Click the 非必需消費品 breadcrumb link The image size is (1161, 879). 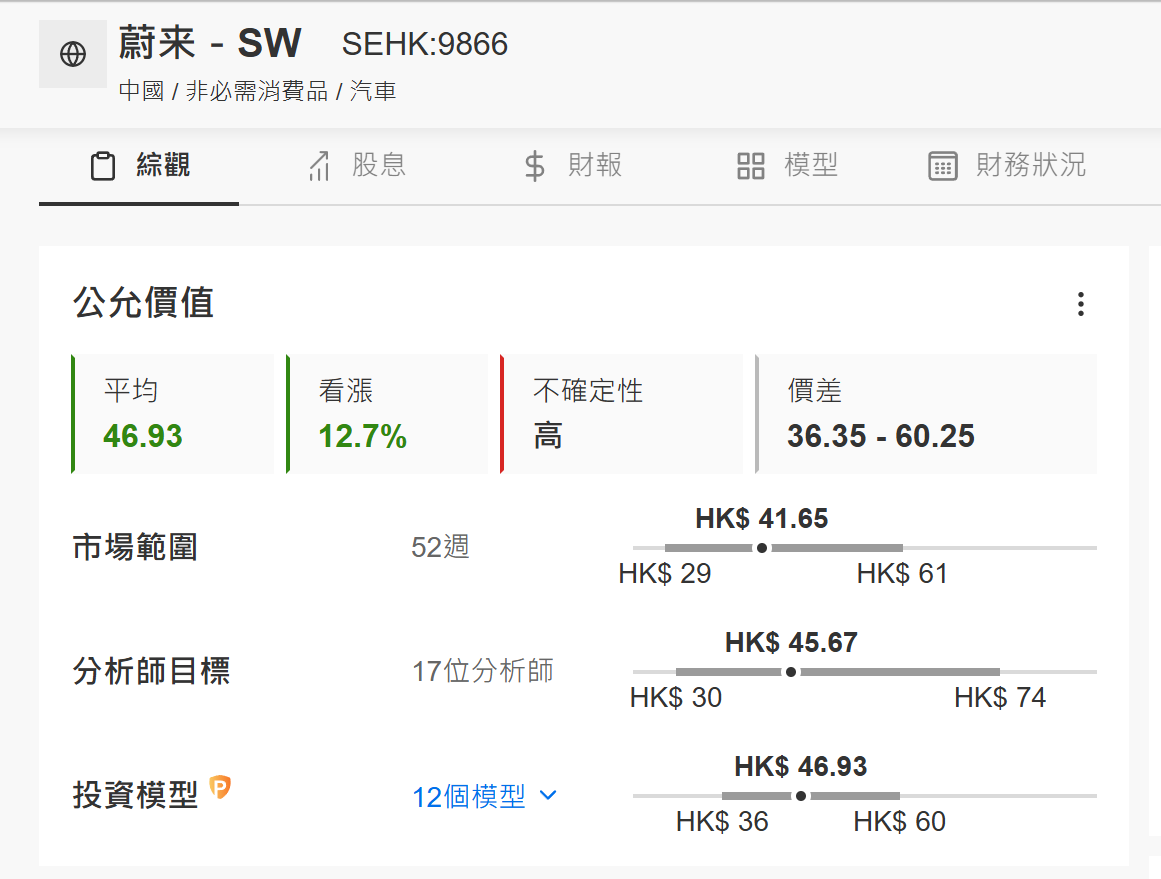tap(257, 91)
